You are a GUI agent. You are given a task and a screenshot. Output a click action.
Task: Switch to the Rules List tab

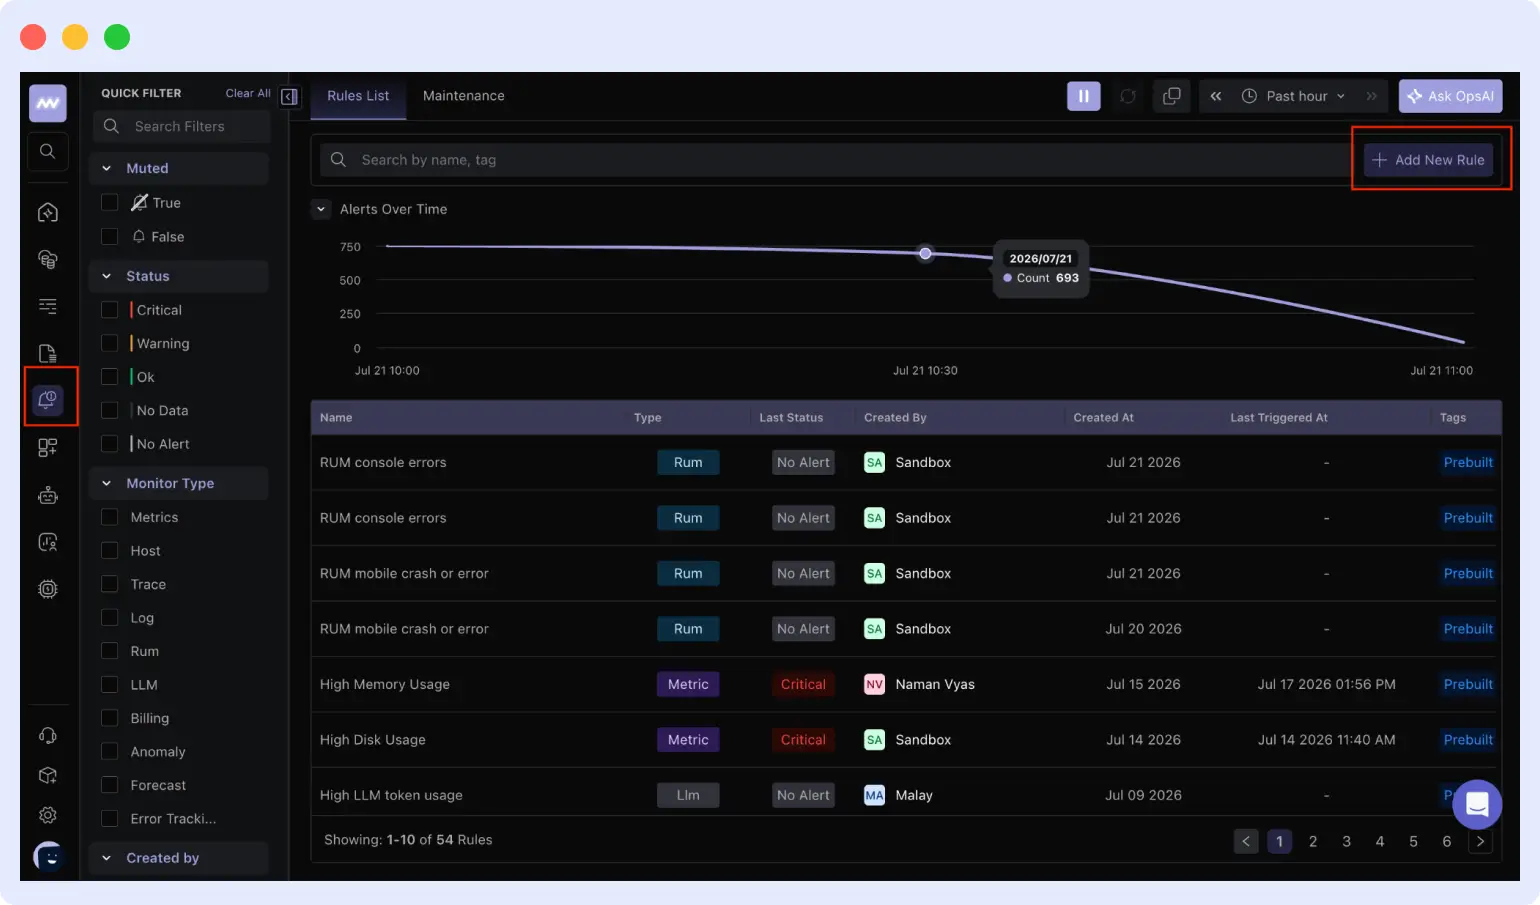click(358, 96)
